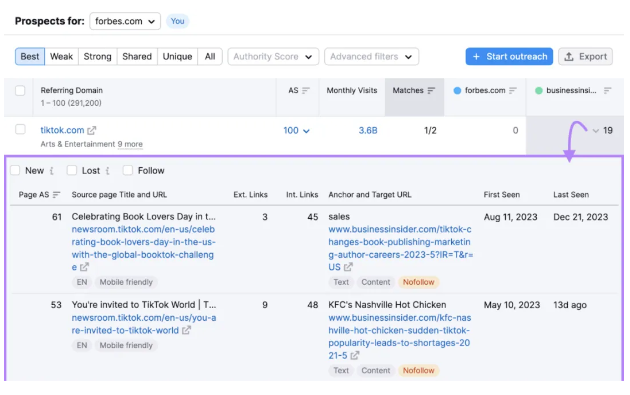Click 'Celebrating Book Lovers Day in t...' title

click(144, 217)
